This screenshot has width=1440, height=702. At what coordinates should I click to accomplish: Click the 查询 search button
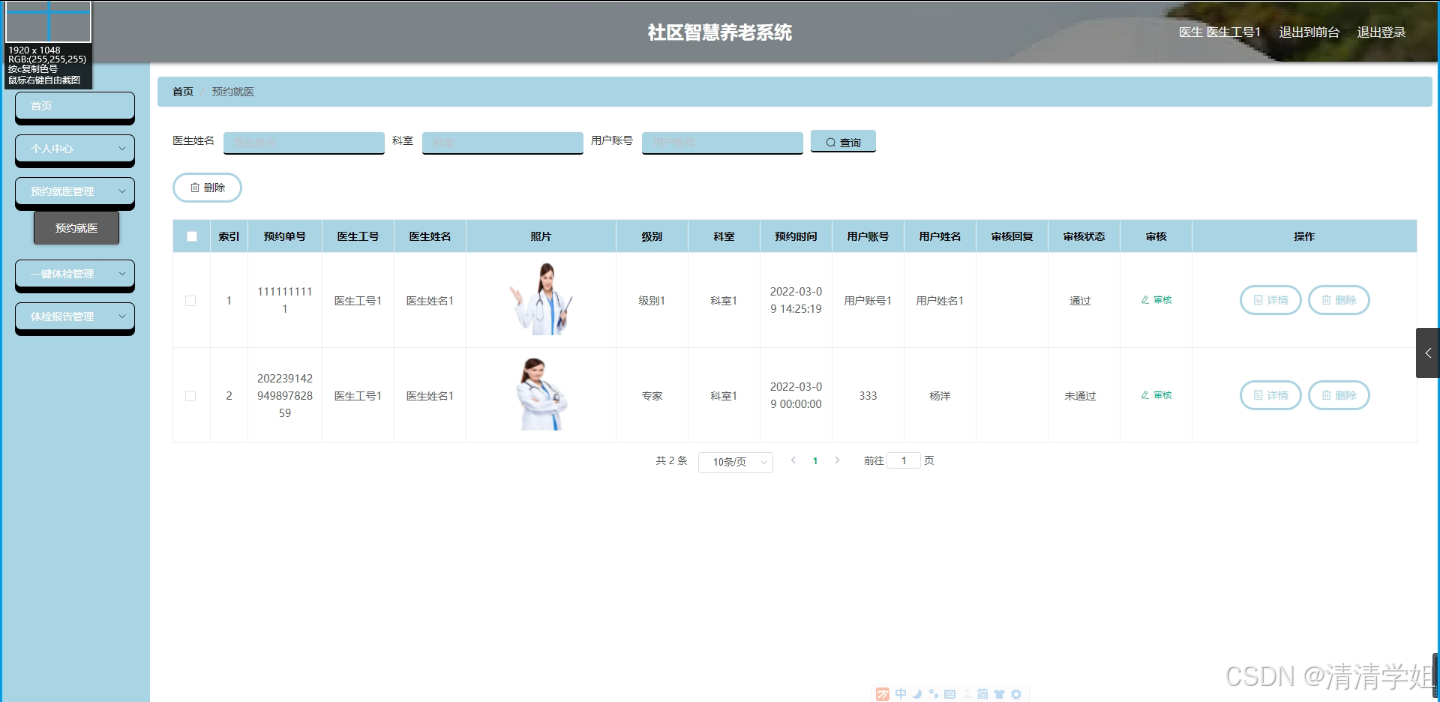pyautogui.click(x=843, y=142)
